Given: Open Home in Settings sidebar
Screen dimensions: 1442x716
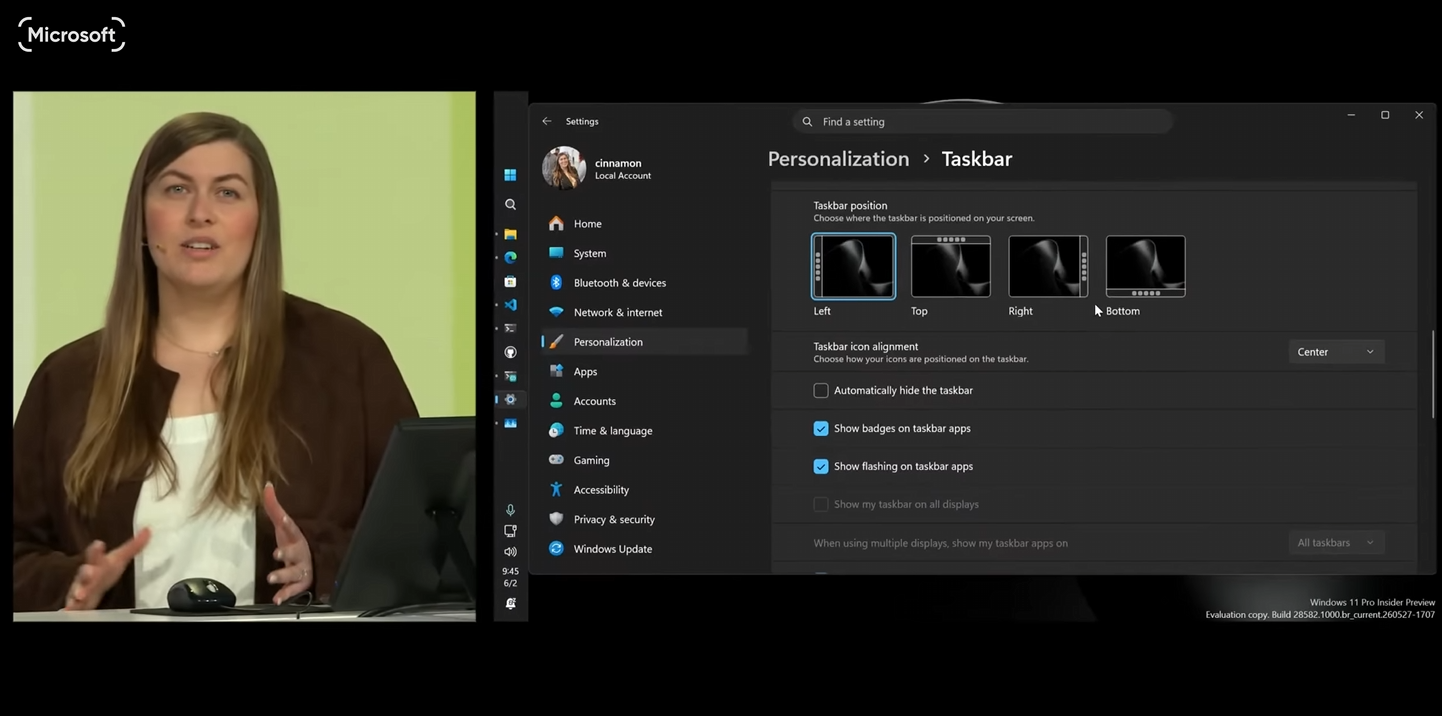Looking at the screenshot, I should pos(644,224).
